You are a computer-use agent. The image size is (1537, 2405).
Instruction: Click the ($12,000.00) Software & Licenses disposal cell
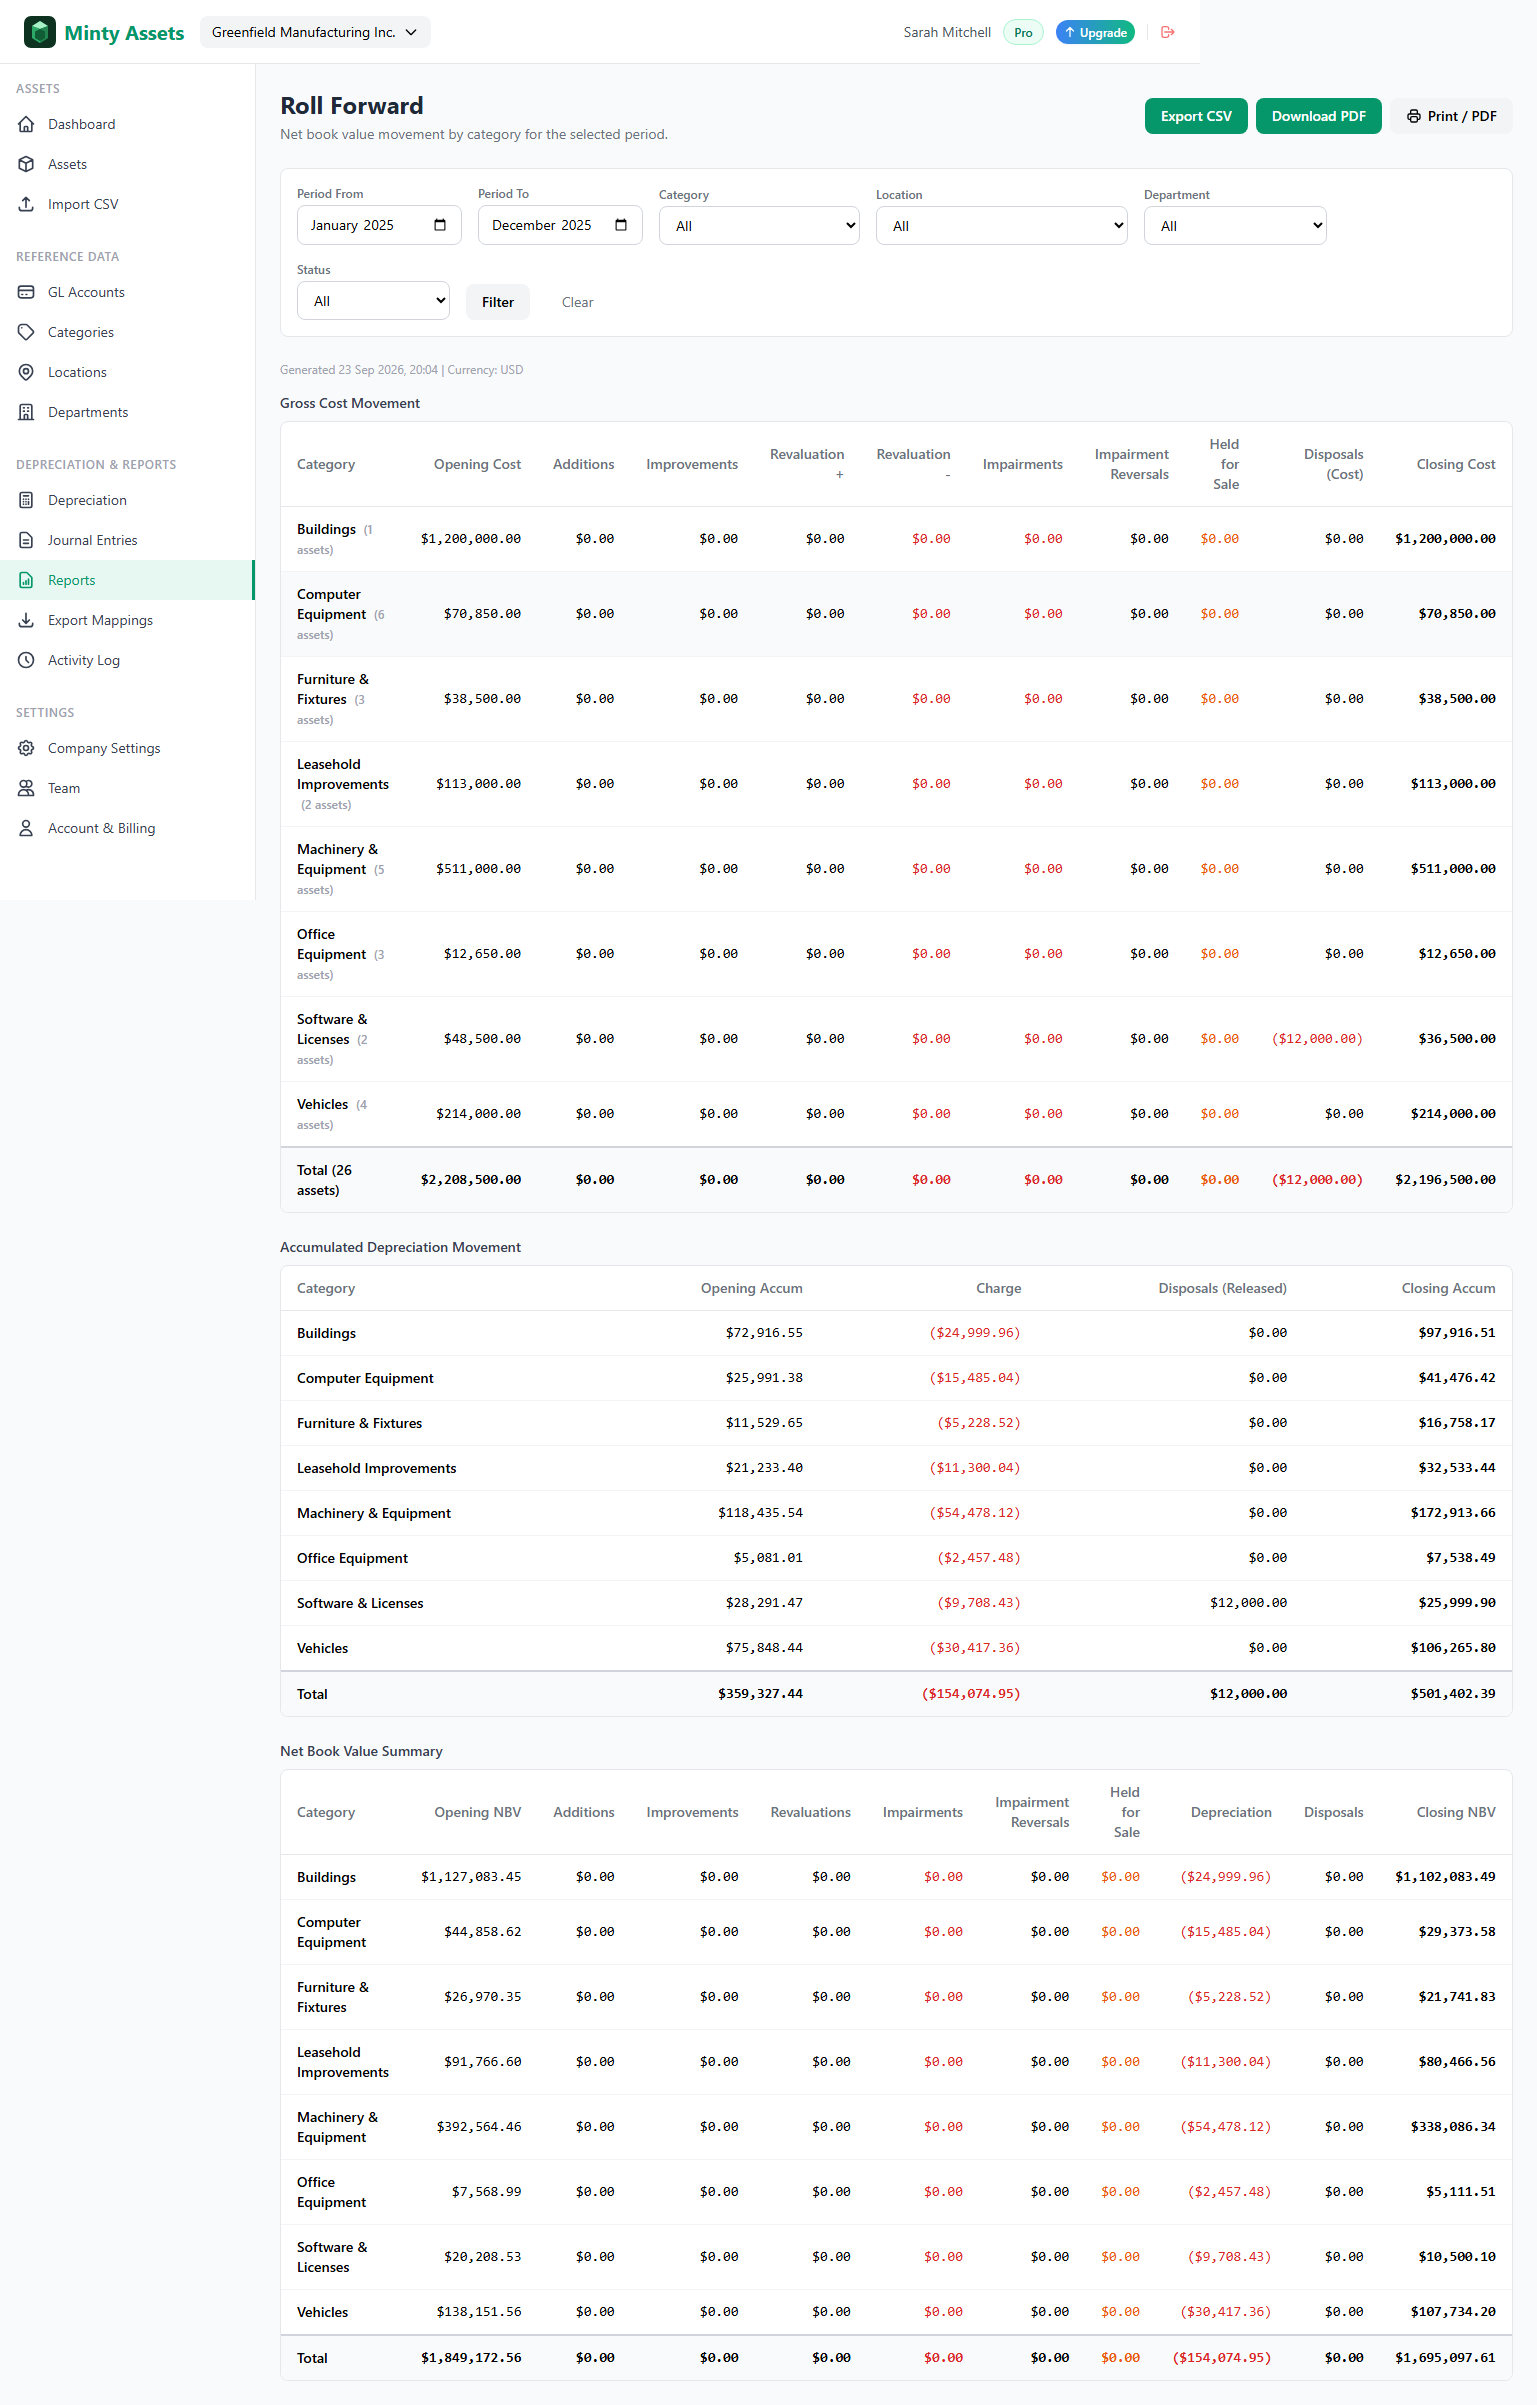[1317, 1039]
